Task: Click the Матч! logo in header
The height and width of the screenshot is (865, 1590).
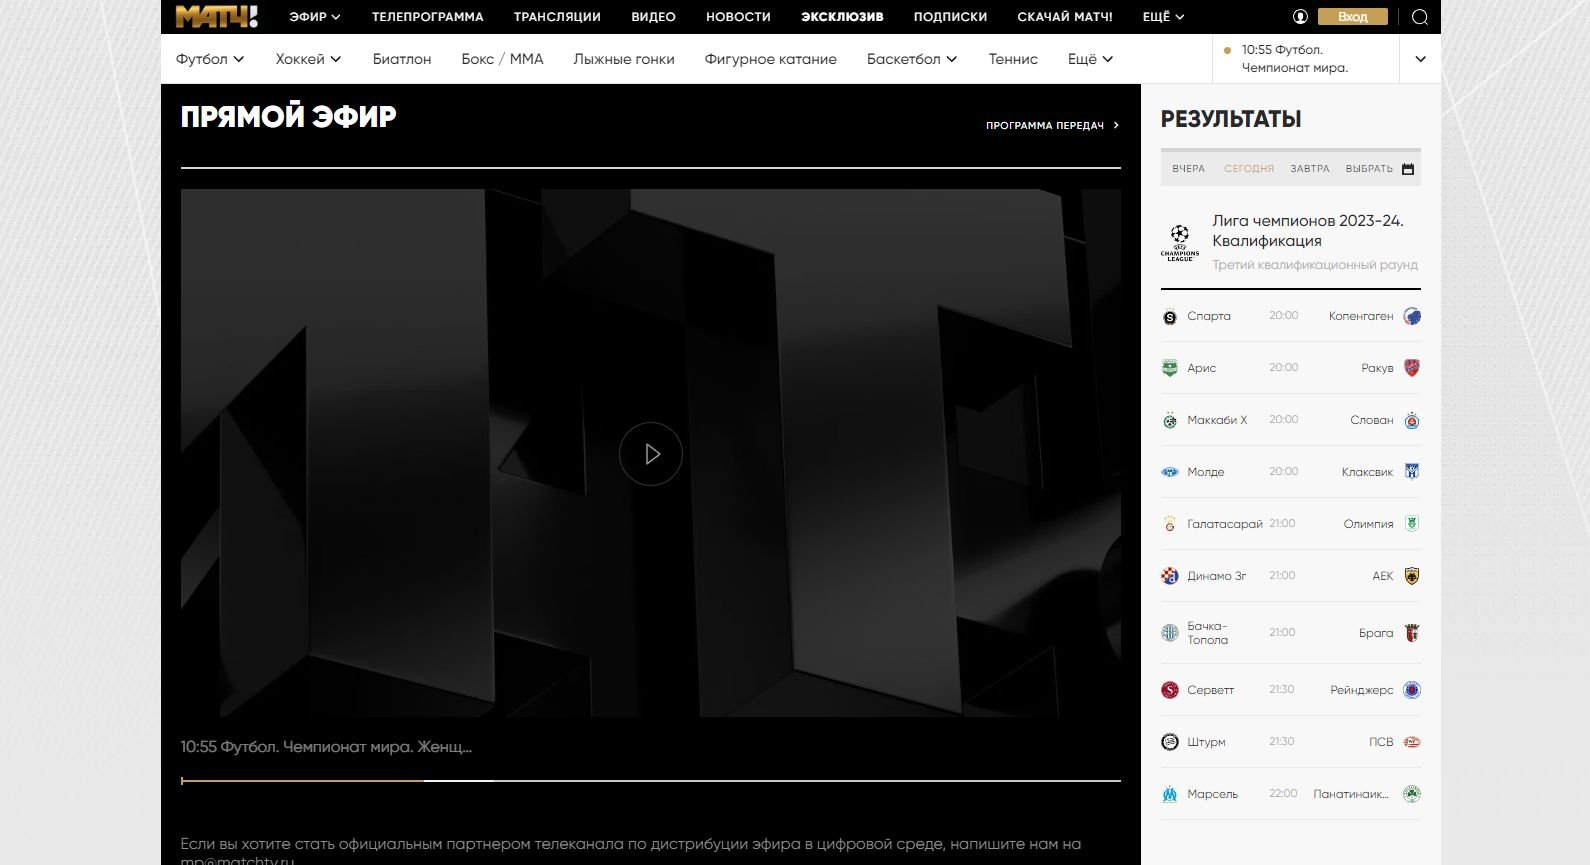Action: click(216, 17)
